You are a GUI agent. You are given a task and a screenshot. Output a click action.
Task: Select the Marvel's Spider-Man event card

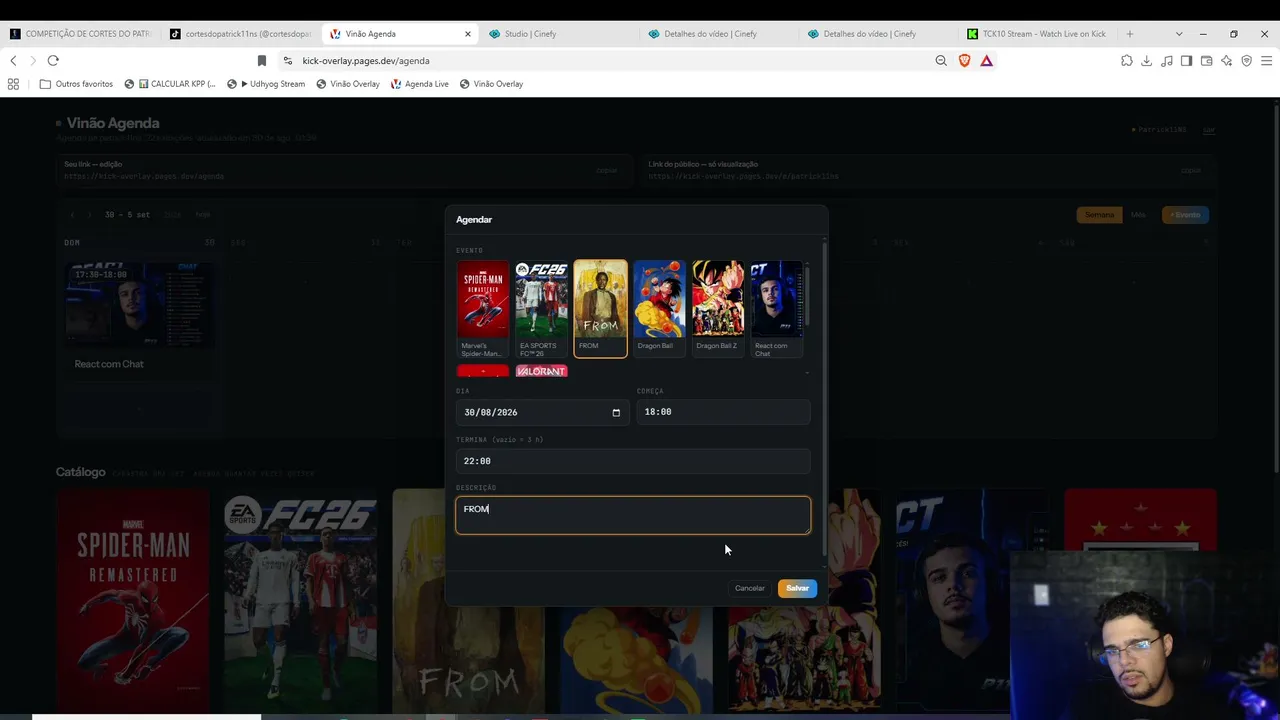[483, 309]
